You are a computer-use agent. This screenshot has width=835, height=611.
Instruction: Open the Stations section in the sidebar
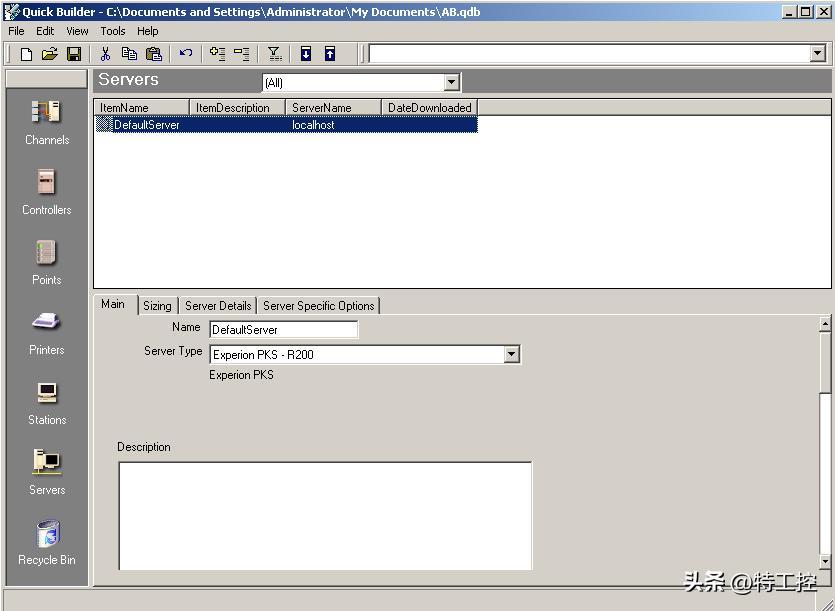(x=47, y=403)
